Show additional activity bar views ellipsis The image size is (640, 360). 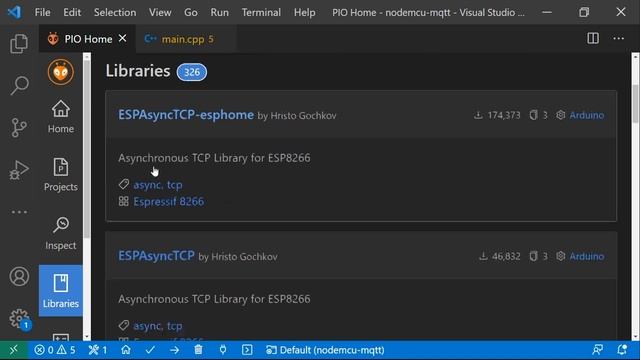pos(19,212)
